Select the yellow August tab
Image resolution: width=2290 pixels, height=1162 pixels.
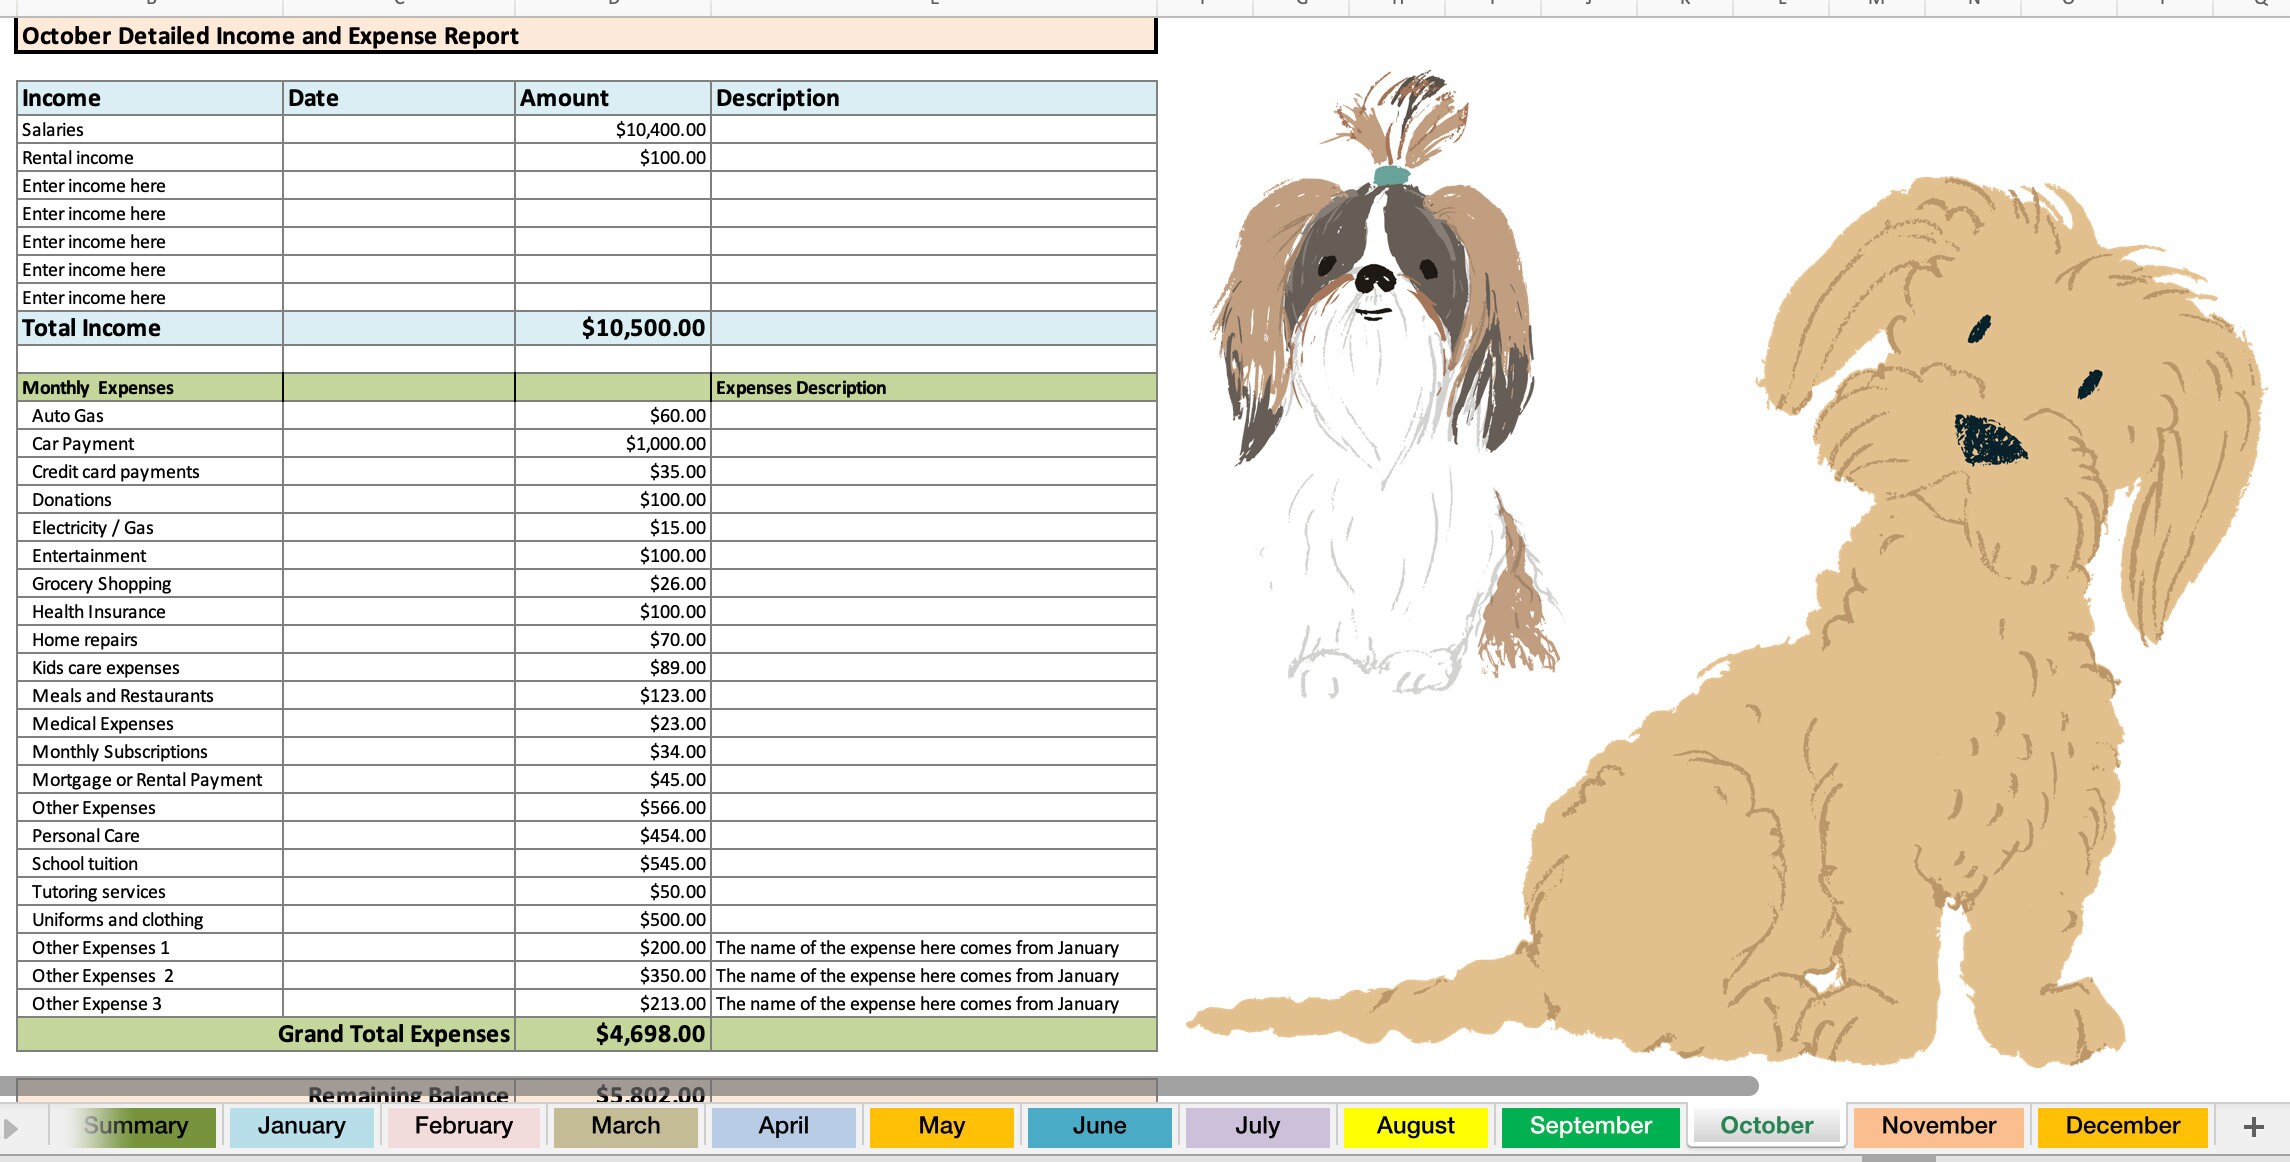point(1415,1126)
